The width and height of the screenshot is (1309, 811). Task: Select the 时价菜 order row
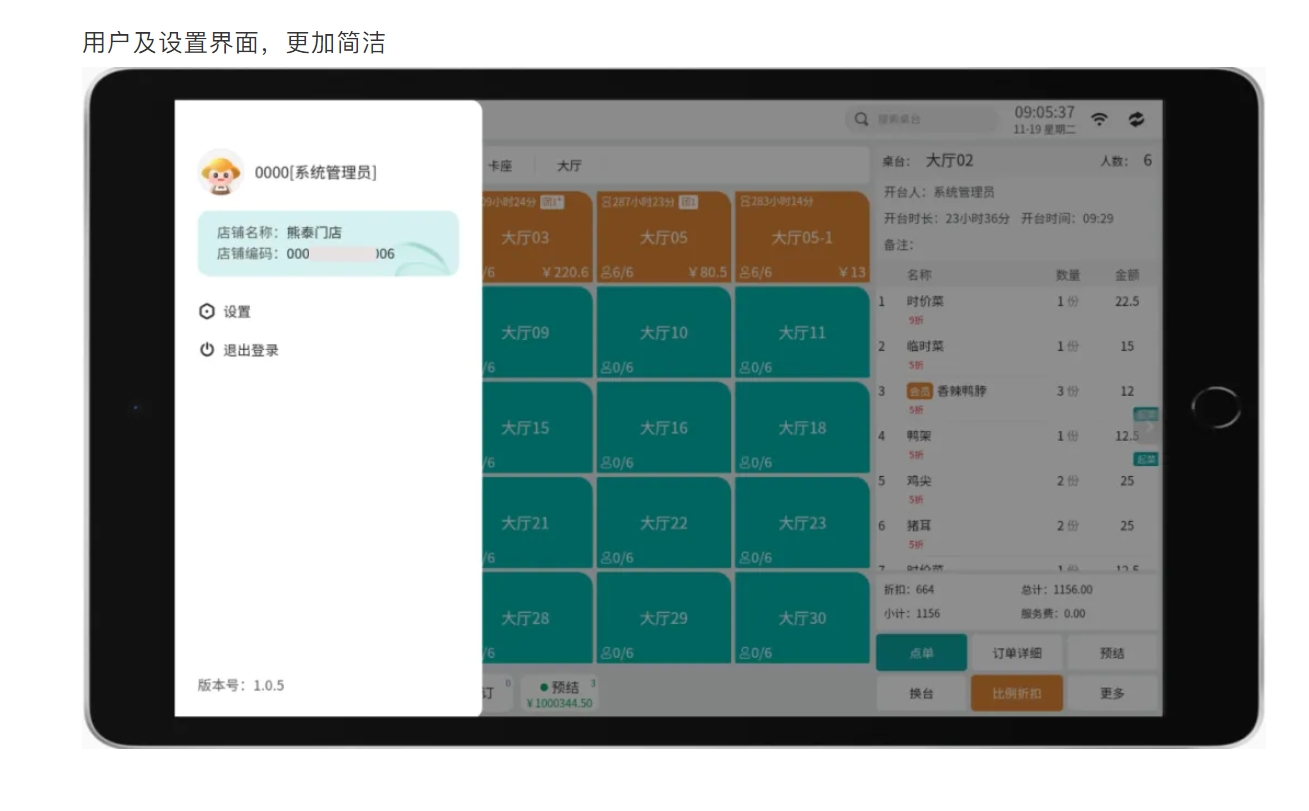coord(1015,301)
